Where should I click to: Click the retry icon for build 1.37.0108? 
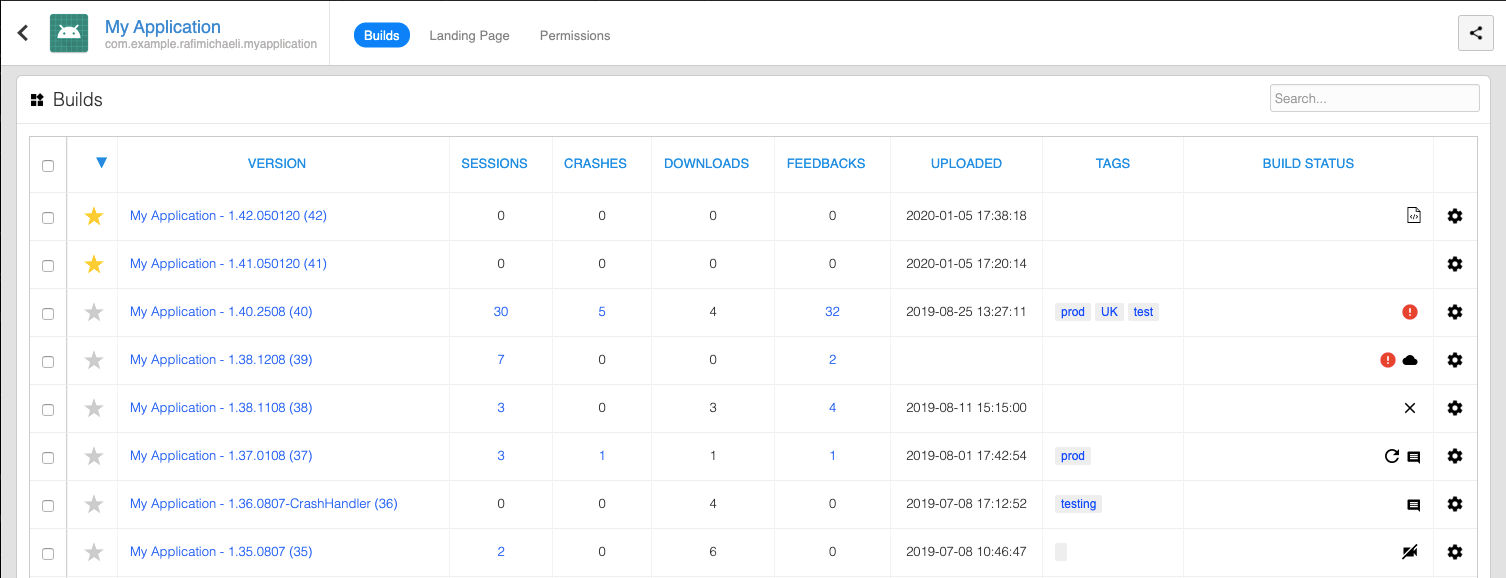tap(1391, 455)
